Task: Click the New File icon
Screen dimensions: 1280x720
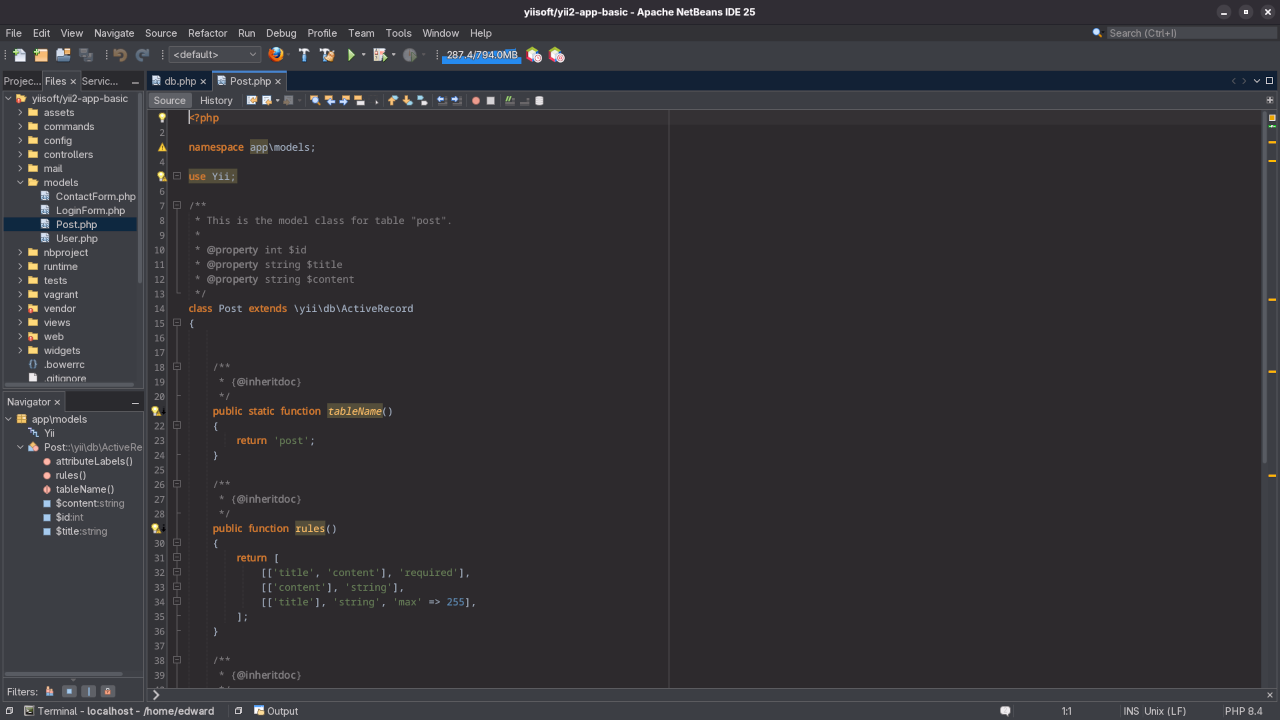Action: pyautogui.click(x=19, y=55)
